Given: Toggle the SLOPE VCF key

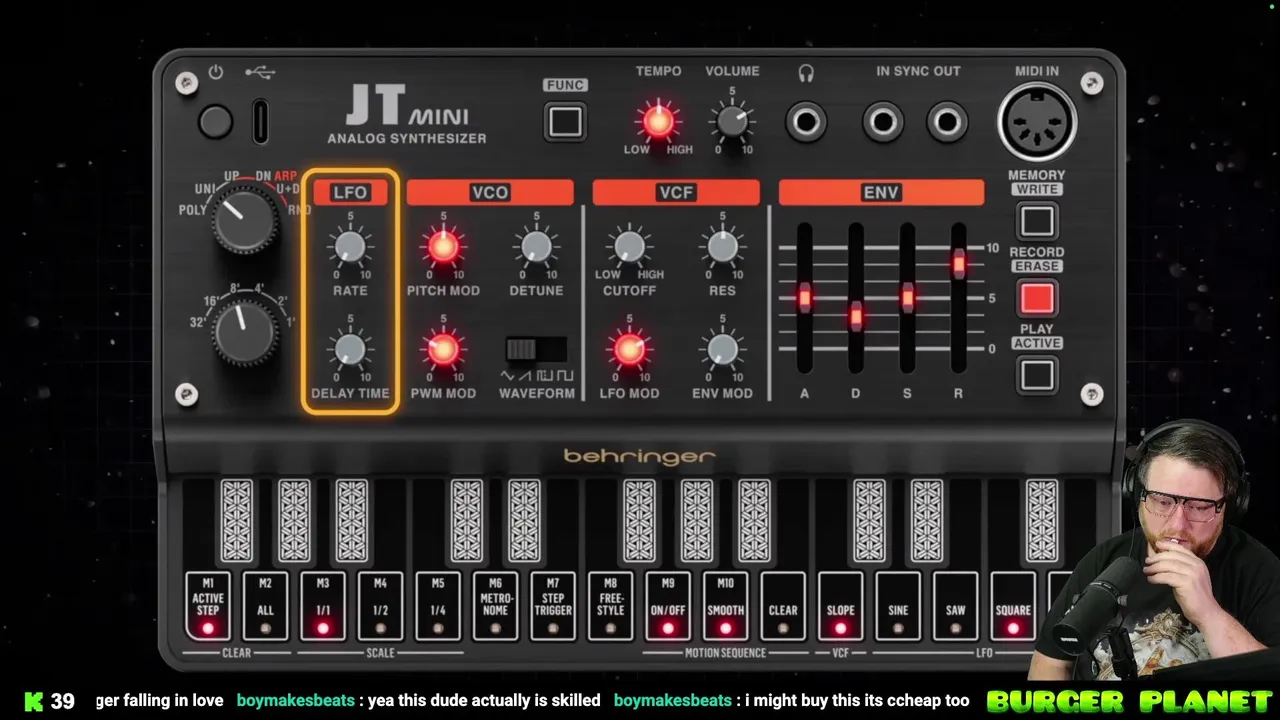Looking at the screenshot, I should [840, 606].
